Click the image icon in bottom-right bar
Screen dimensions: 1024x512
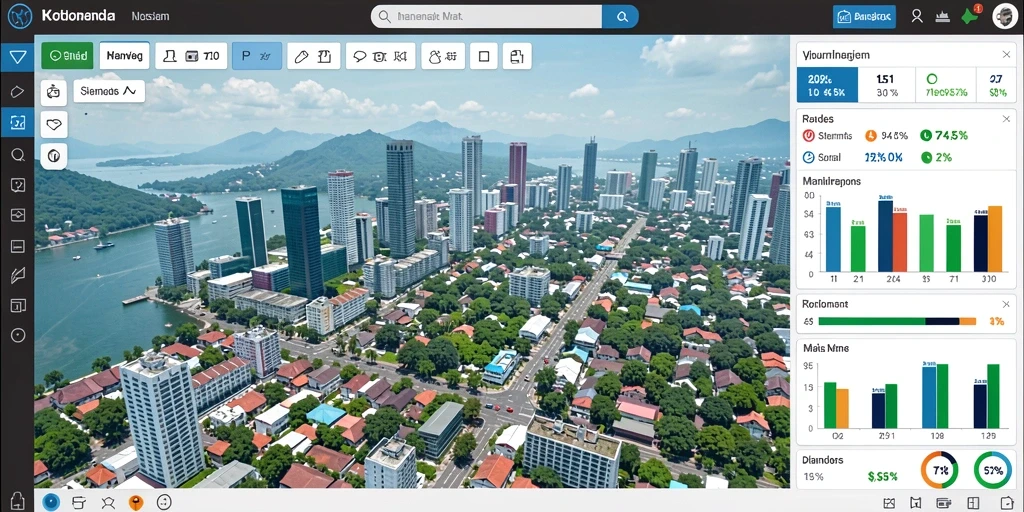[x=889, y=502]
